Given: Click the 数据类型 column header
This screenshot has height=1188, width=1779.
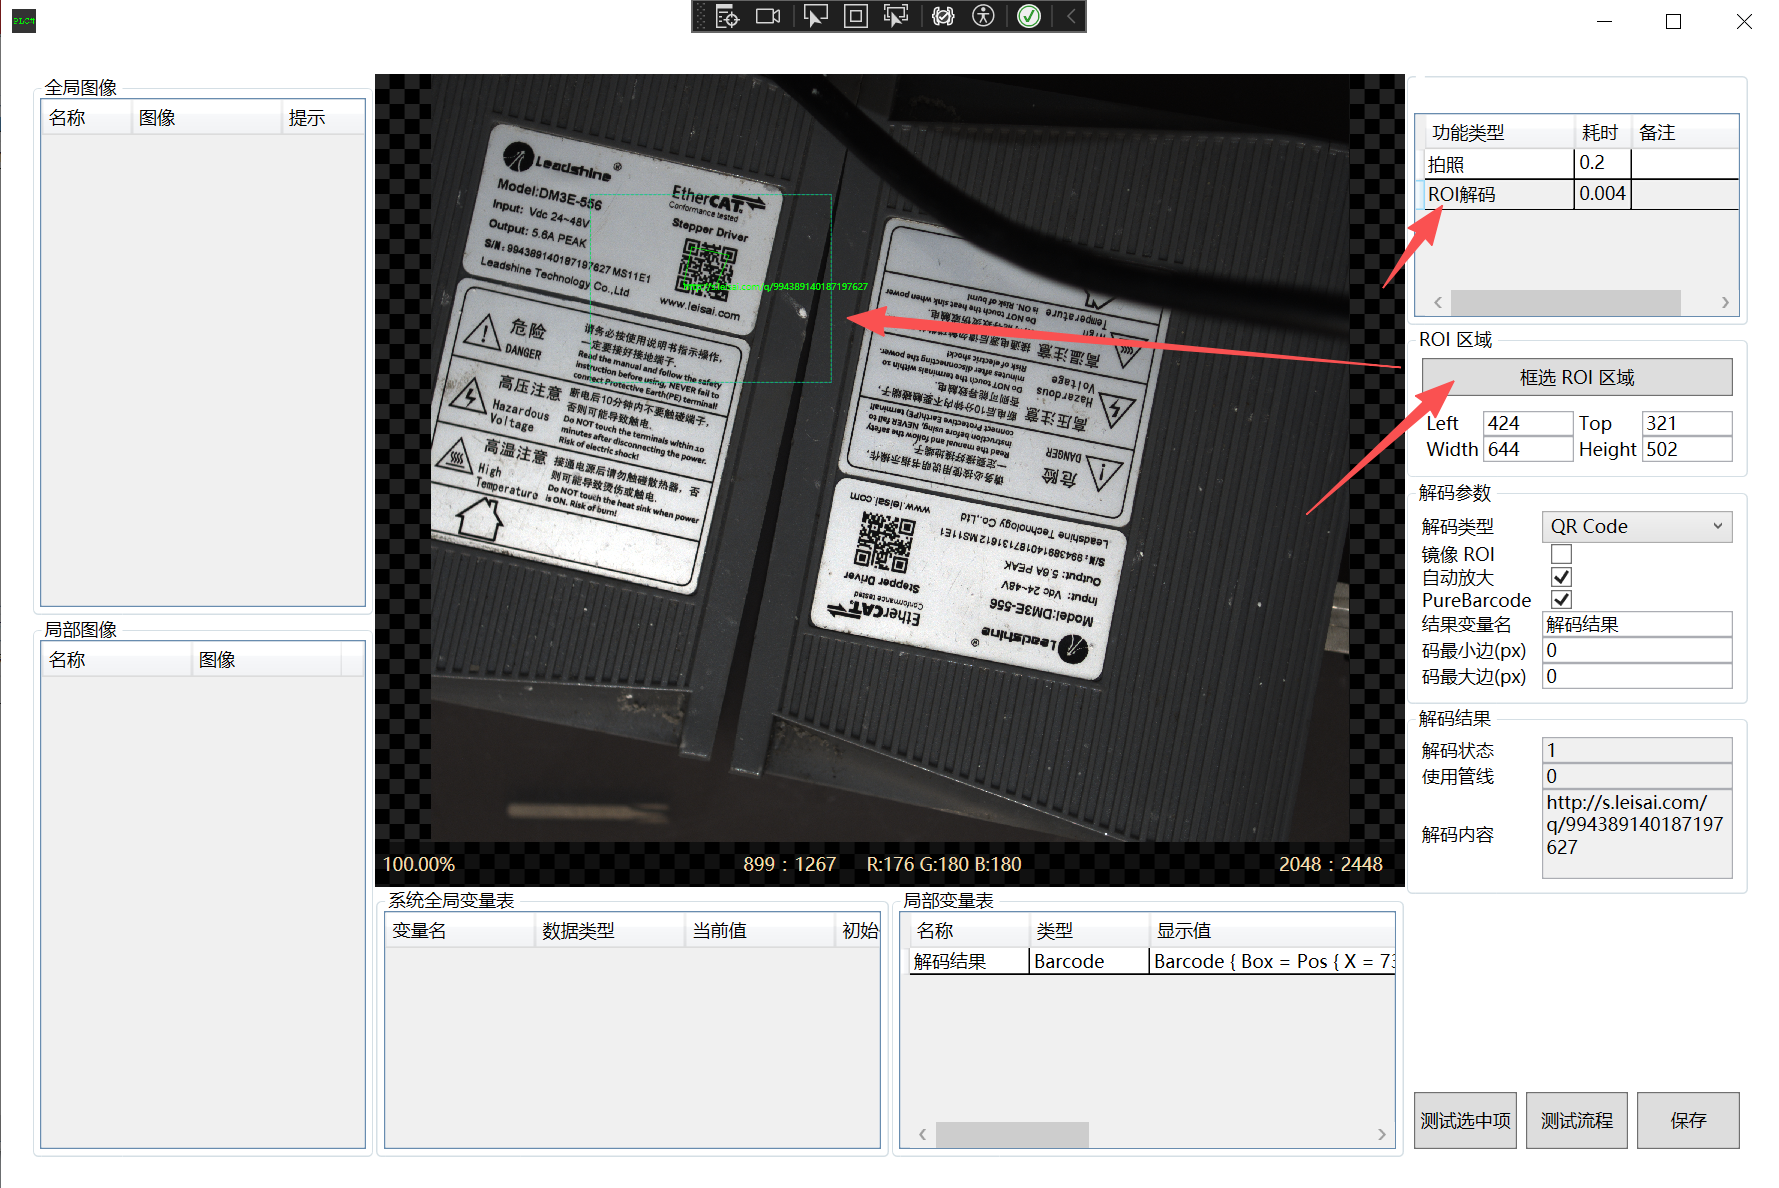Looking at the screenshot, I should (610, 931).
